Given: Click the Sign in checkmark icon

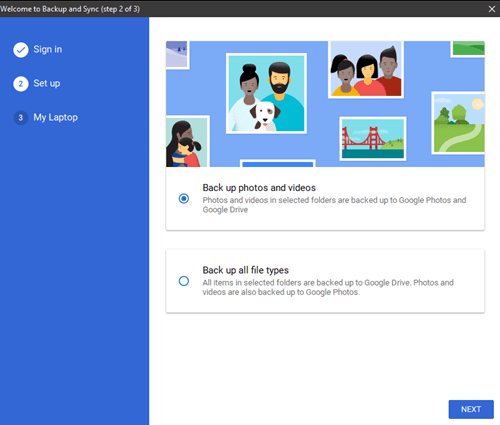Looking at the screenshot, I should tap(21, 50).
